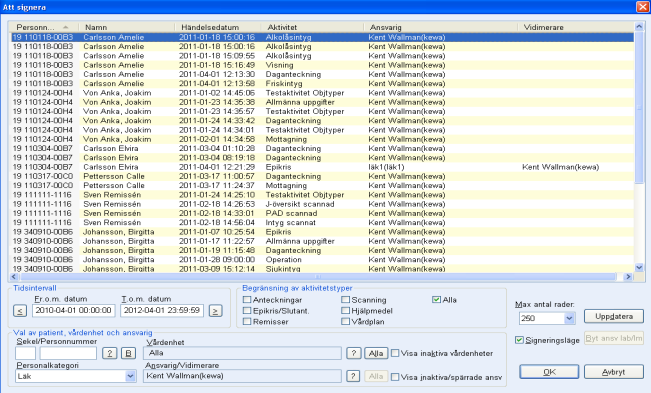Click the Uppdatera button
The width and height of the screenshot is (651, 393).
coord(614,316)
